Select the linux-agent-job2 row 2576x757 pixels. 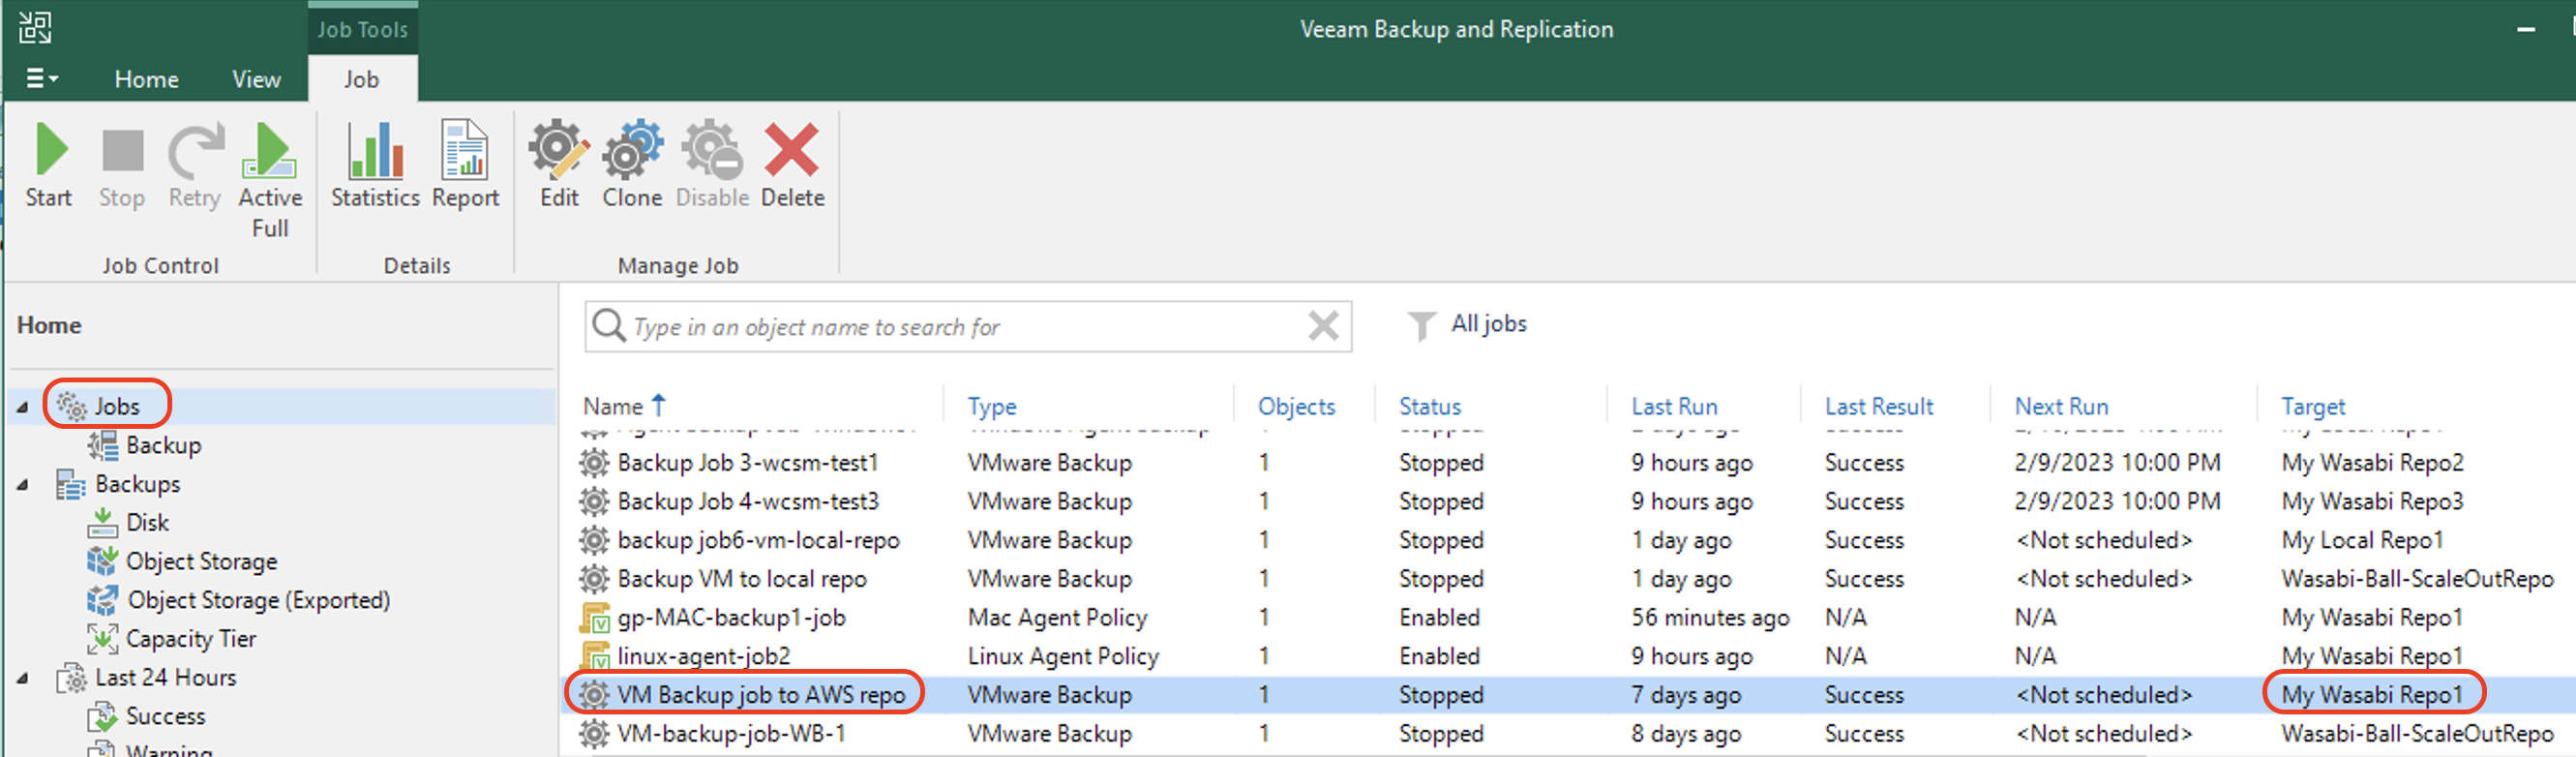(x=1567, y=656)
